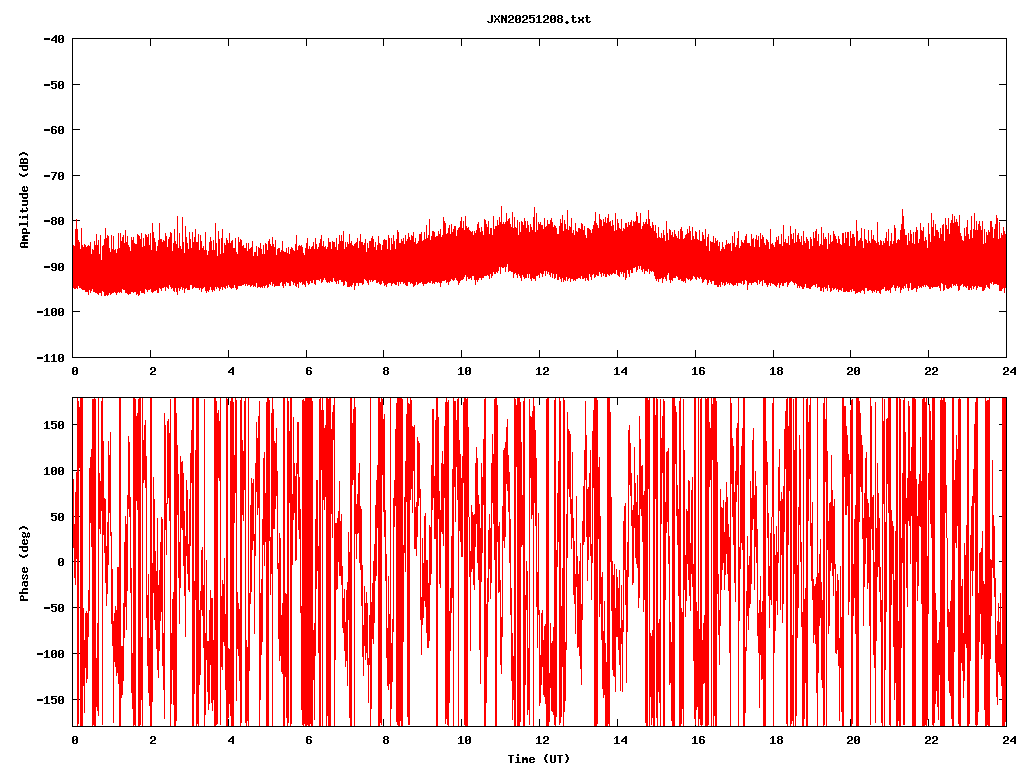This screenshot has height=768, width=1024.
Task: Select the -150 phase axis tick label
Action: pyautogui.click(x=51, y=699)
